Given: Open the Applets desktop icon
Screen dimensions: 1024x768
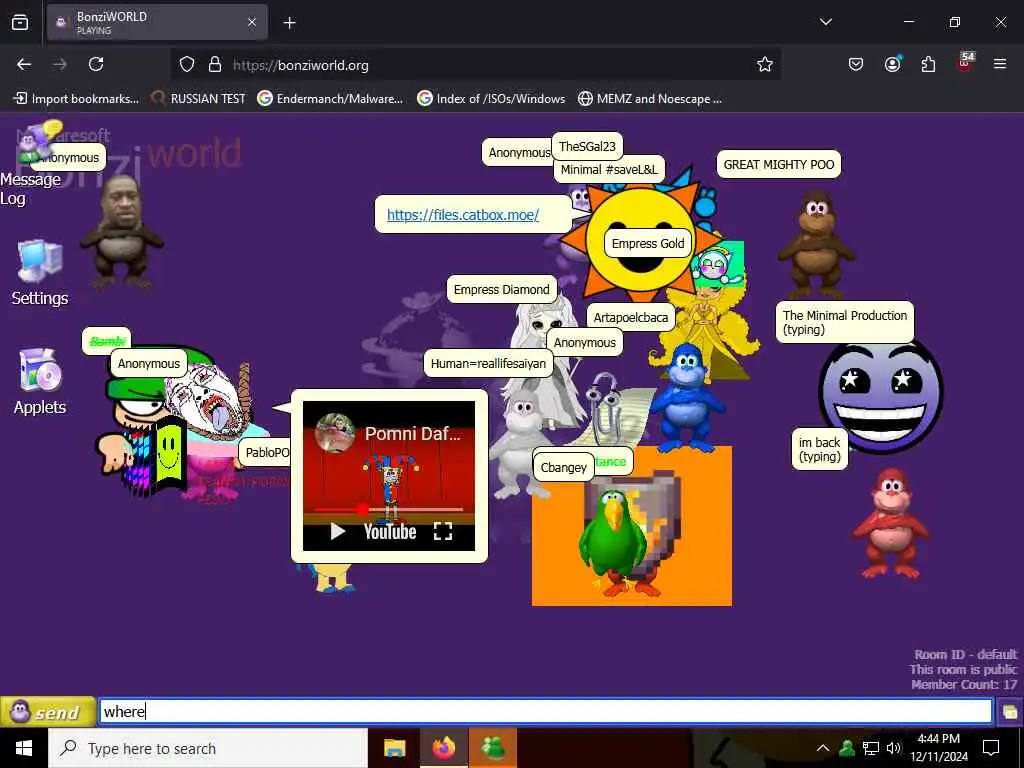Looking at the screenshot, I should tap(40, 382).
